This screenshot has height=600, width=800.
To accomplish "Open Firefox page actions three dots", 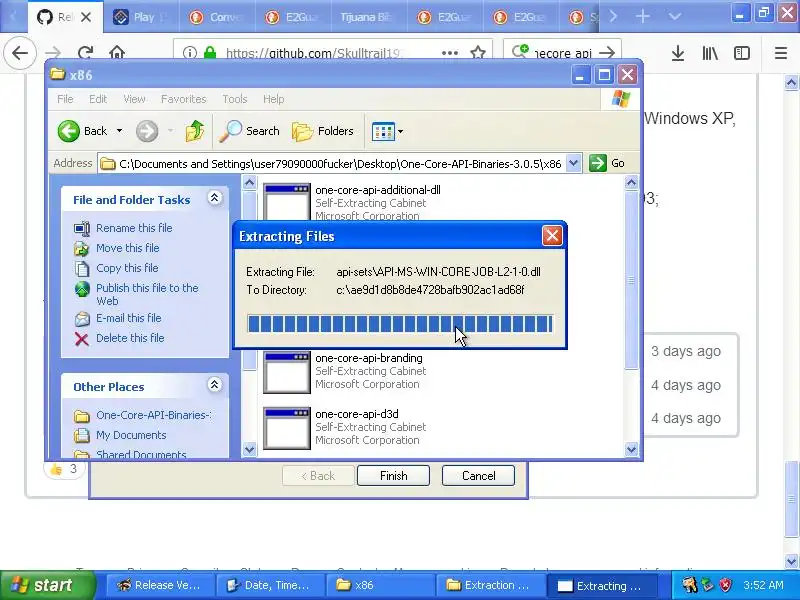I will (x=449, y=53).
